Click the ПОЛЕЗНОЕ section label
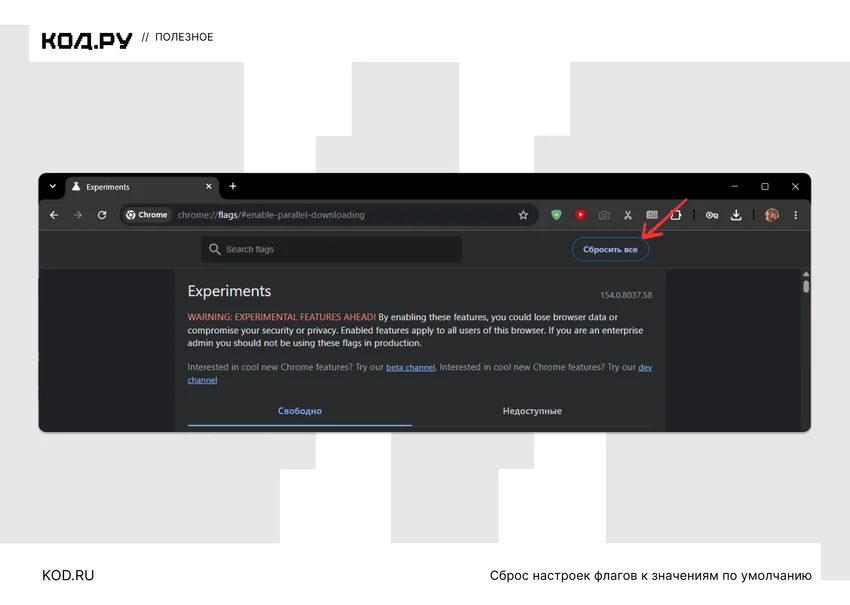This screenshot has width=850, height=605. pos(184,37)
